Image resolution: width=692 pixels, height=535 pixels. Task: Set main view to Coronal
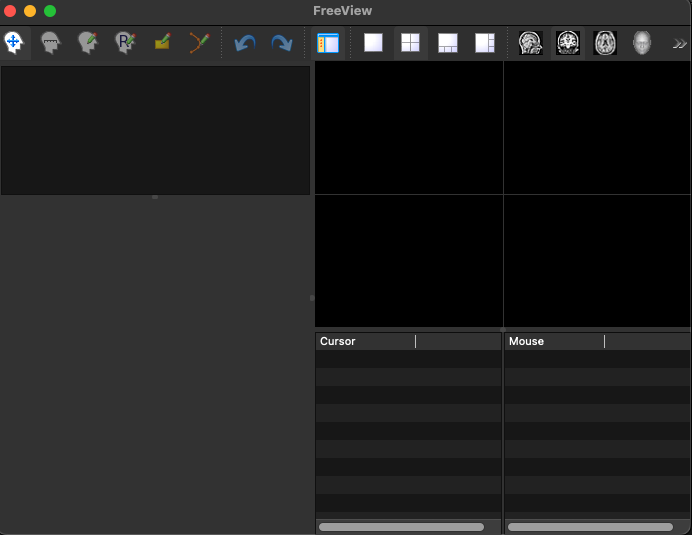pos(568,43)
